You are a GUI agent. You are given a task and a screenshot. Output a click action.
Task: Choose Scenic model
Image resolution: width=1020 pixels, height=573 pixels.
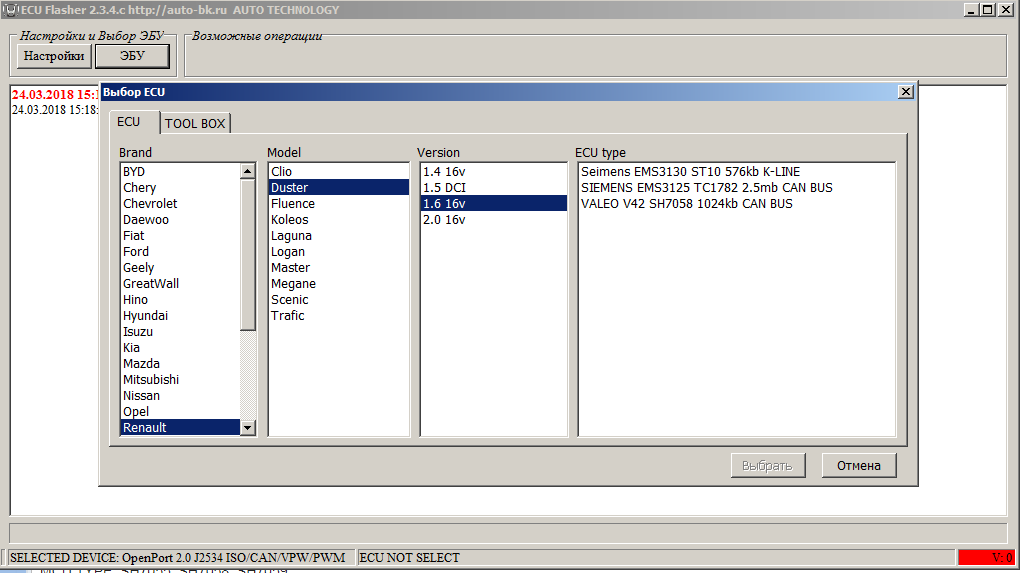pos(339,300)
